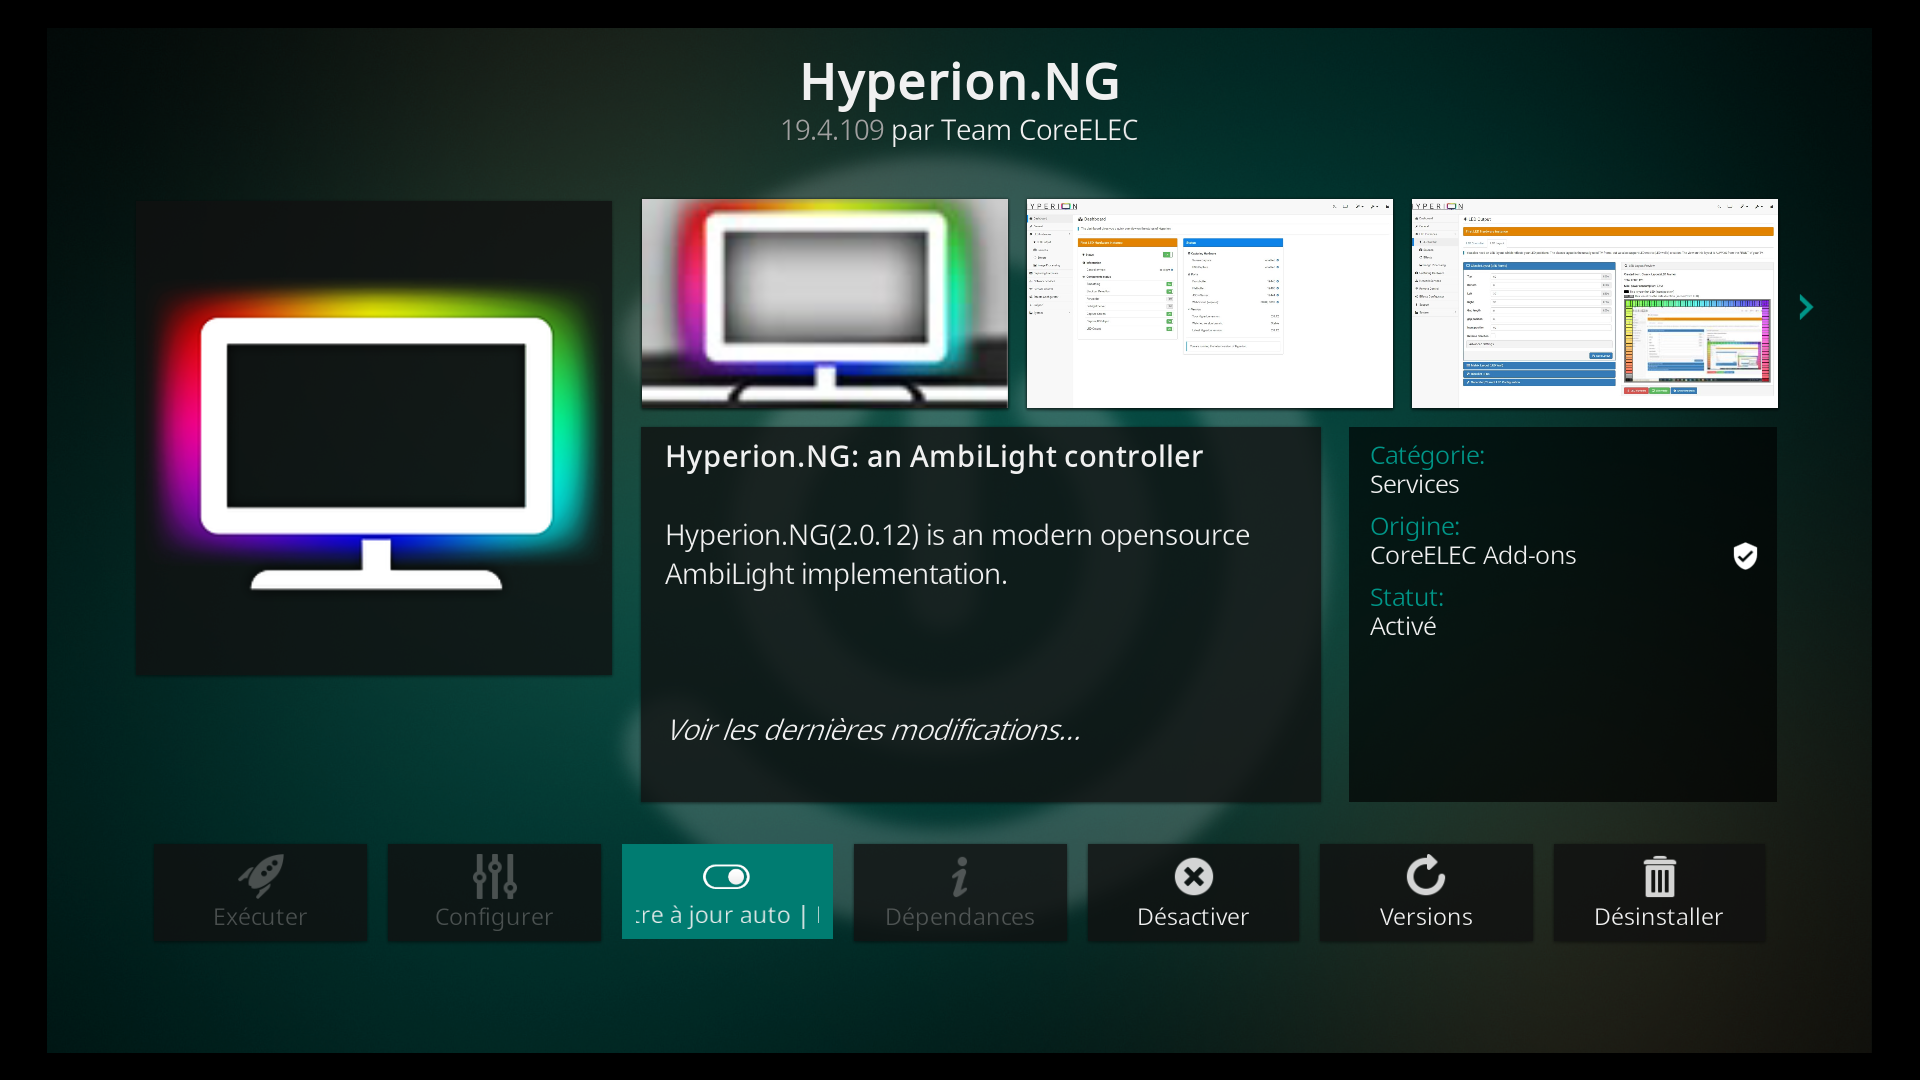Click the '19.4.109 par Team CoreELEC' version line
The height and width of the screenshot is (1080, 1920).
tap(959, 130)
